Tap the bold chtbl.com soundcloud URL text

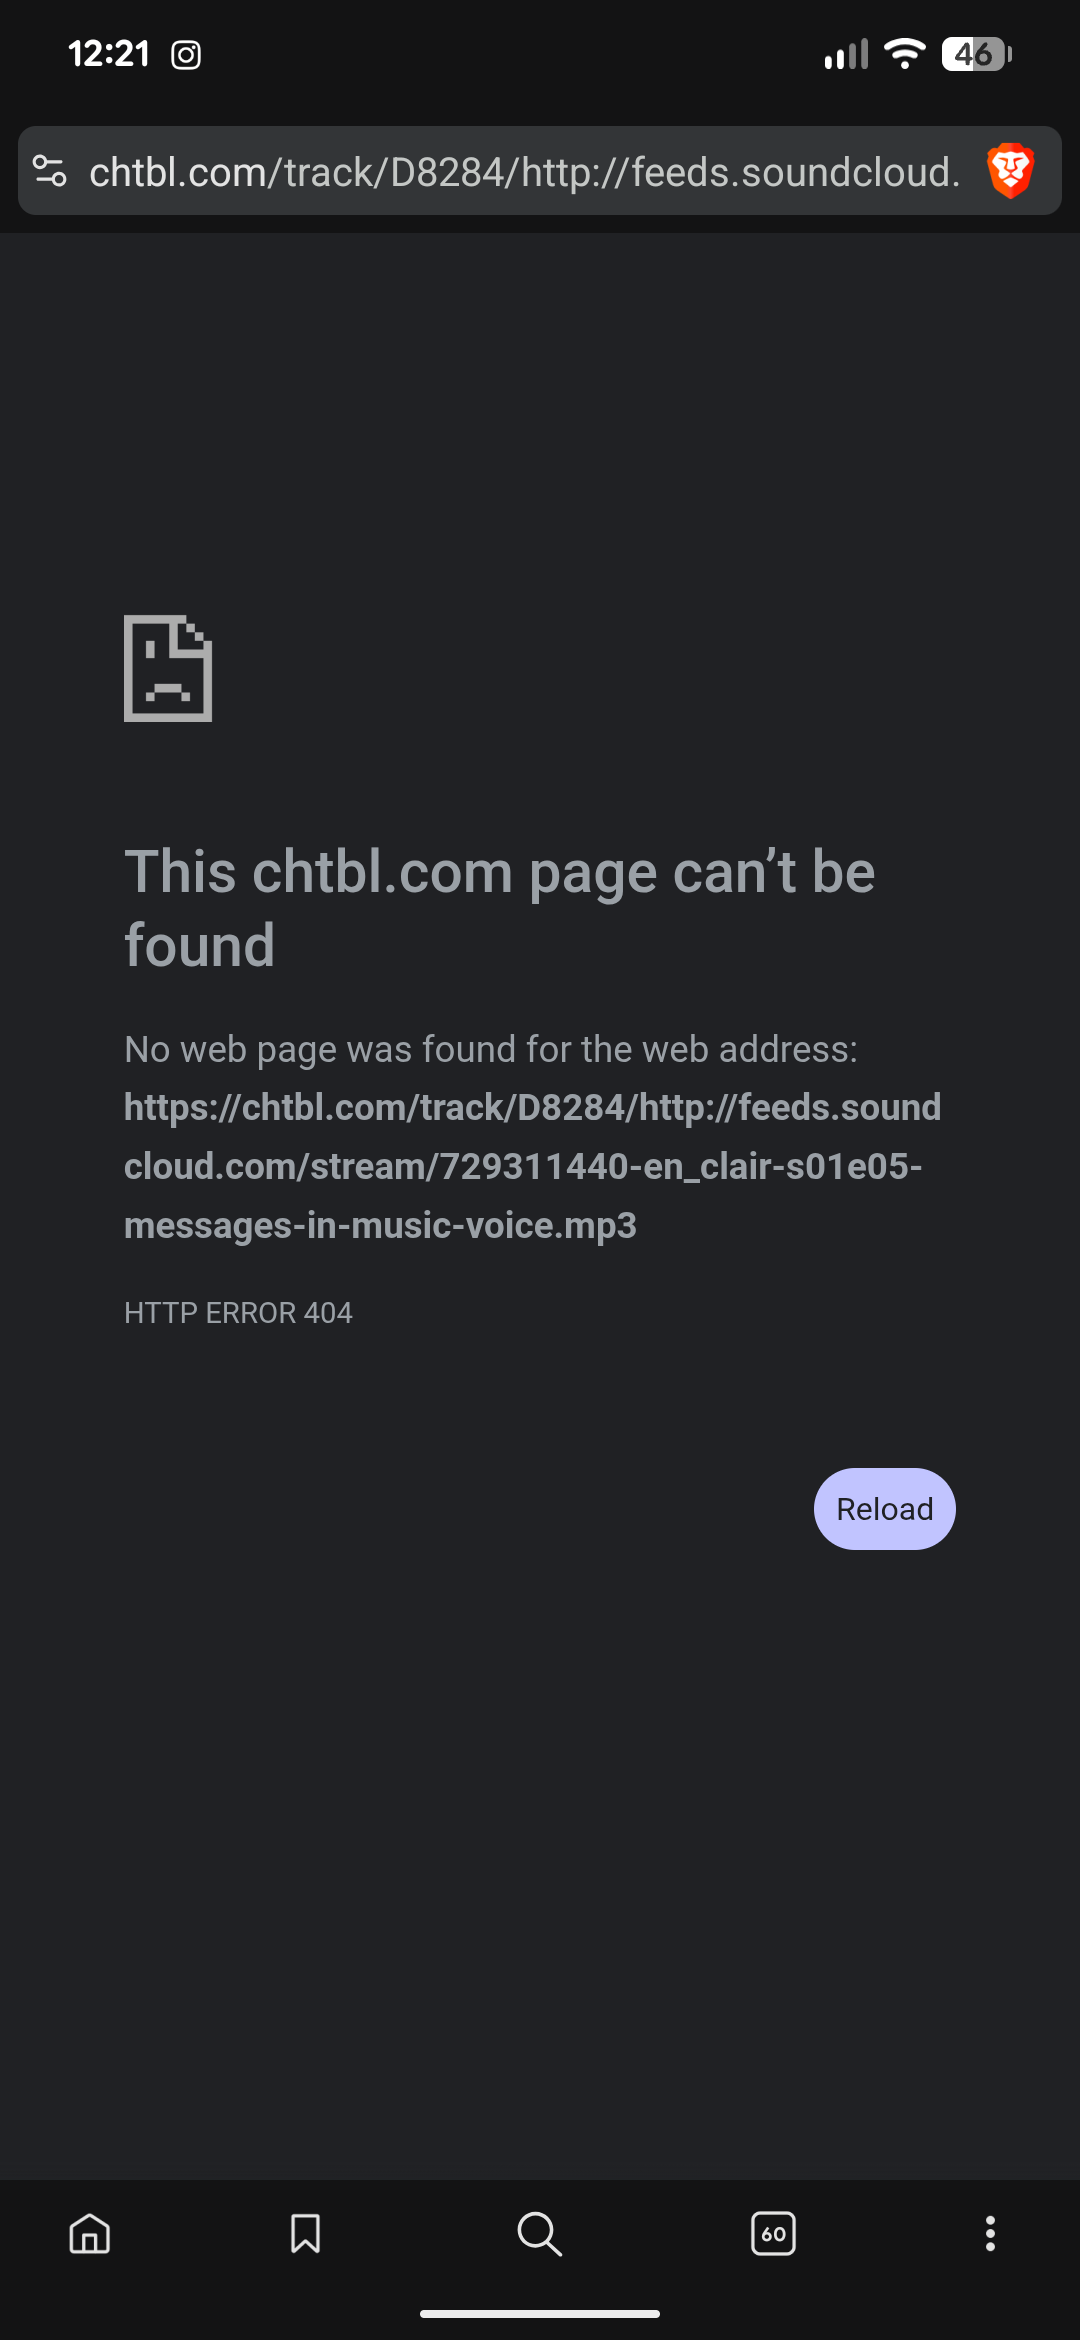532,1166
